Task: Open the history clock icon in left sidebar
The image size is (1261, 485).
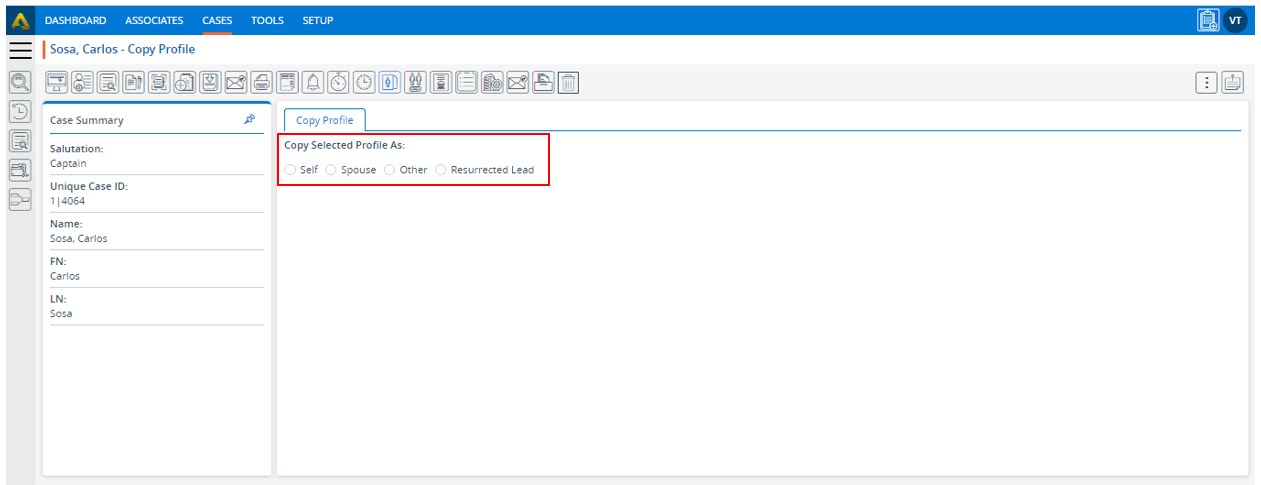Action: click(20, 111)
